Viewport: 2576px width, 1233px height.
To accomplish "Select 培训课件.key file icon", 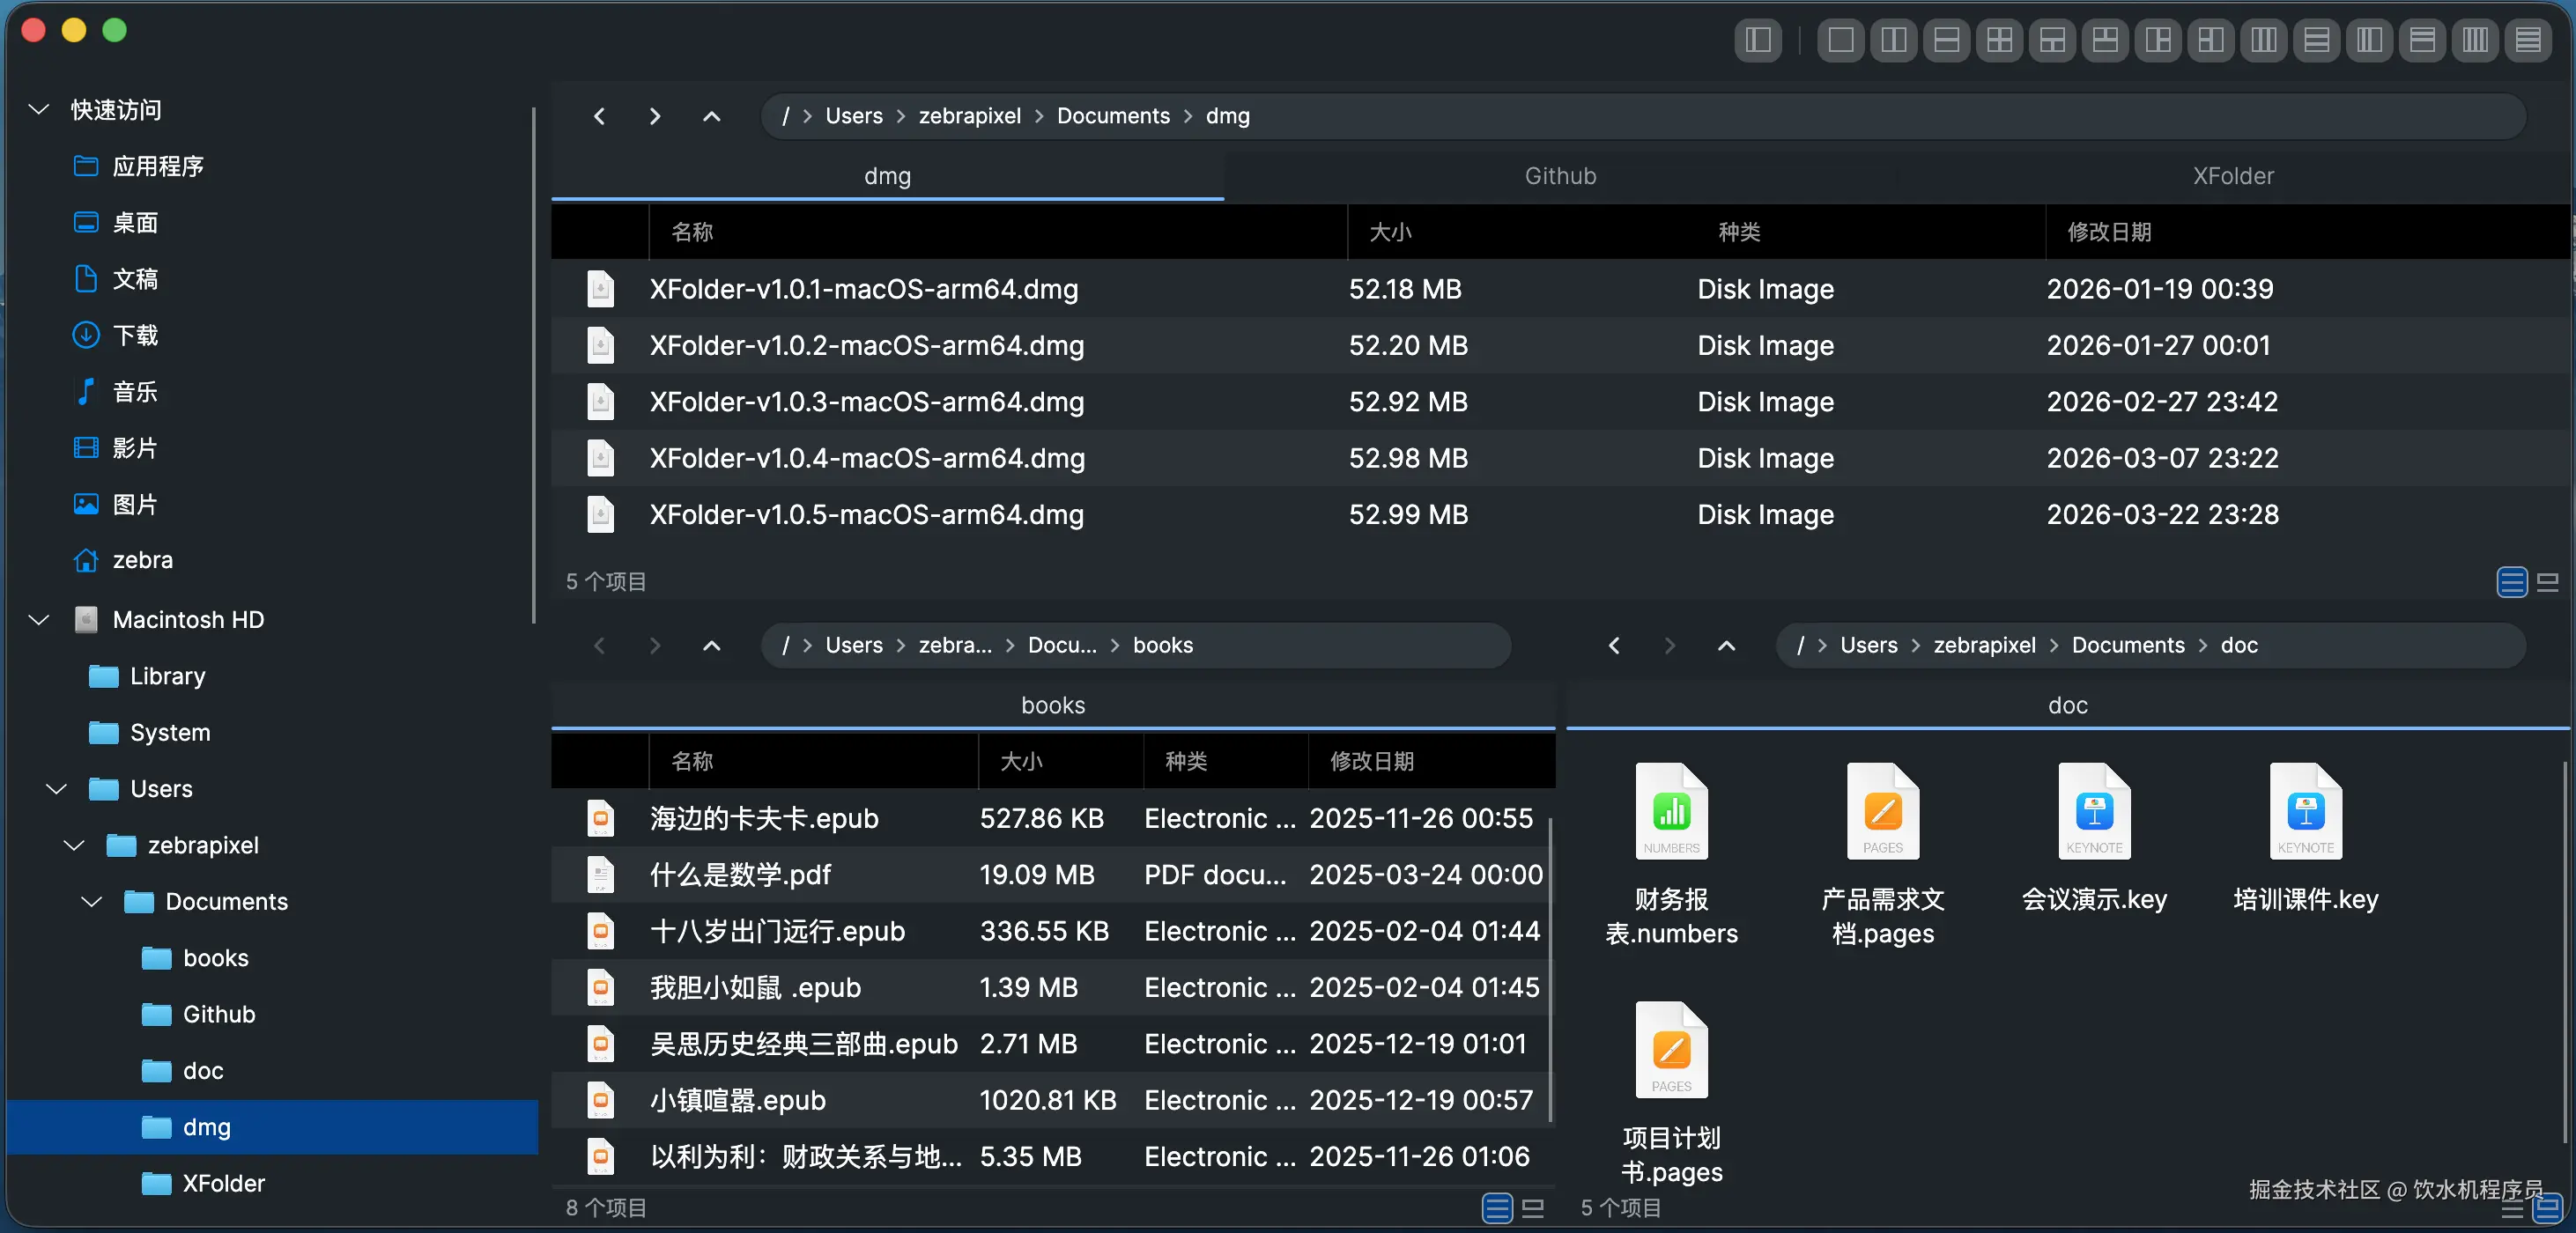I will (2306, 811).
